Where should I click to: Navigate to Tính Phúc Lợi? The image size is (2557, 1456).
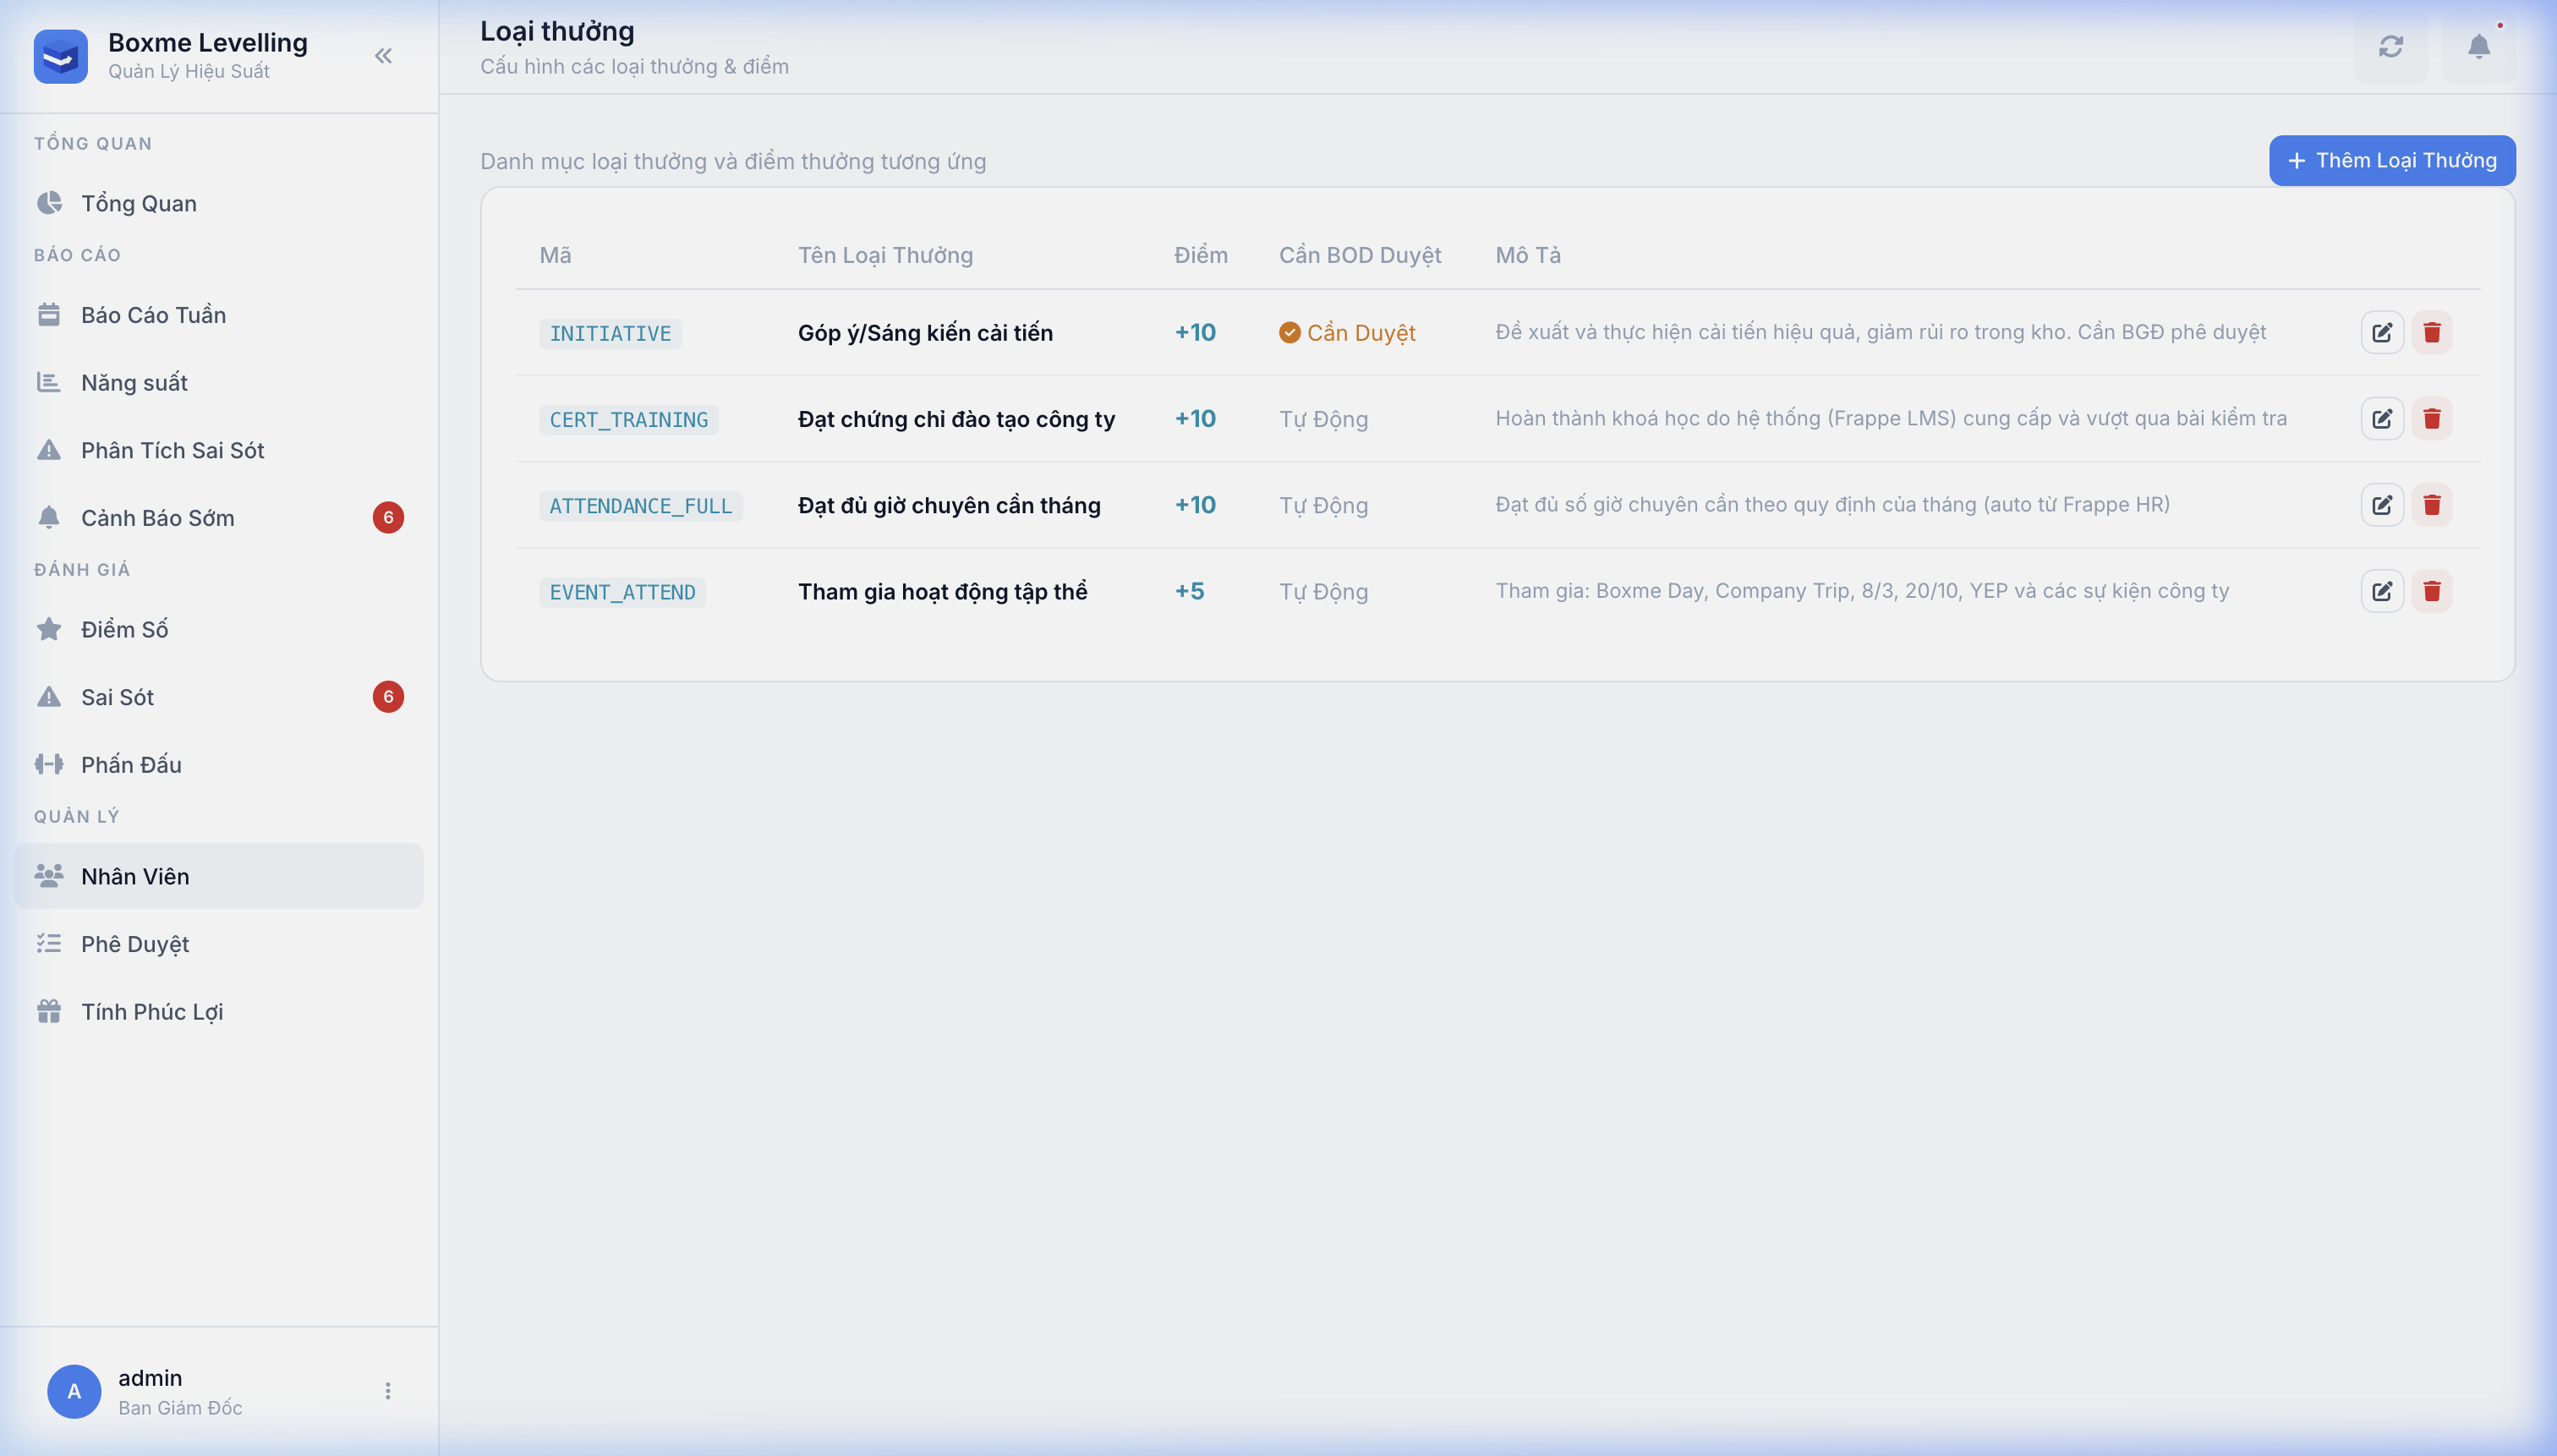[x=152, y=1012]
